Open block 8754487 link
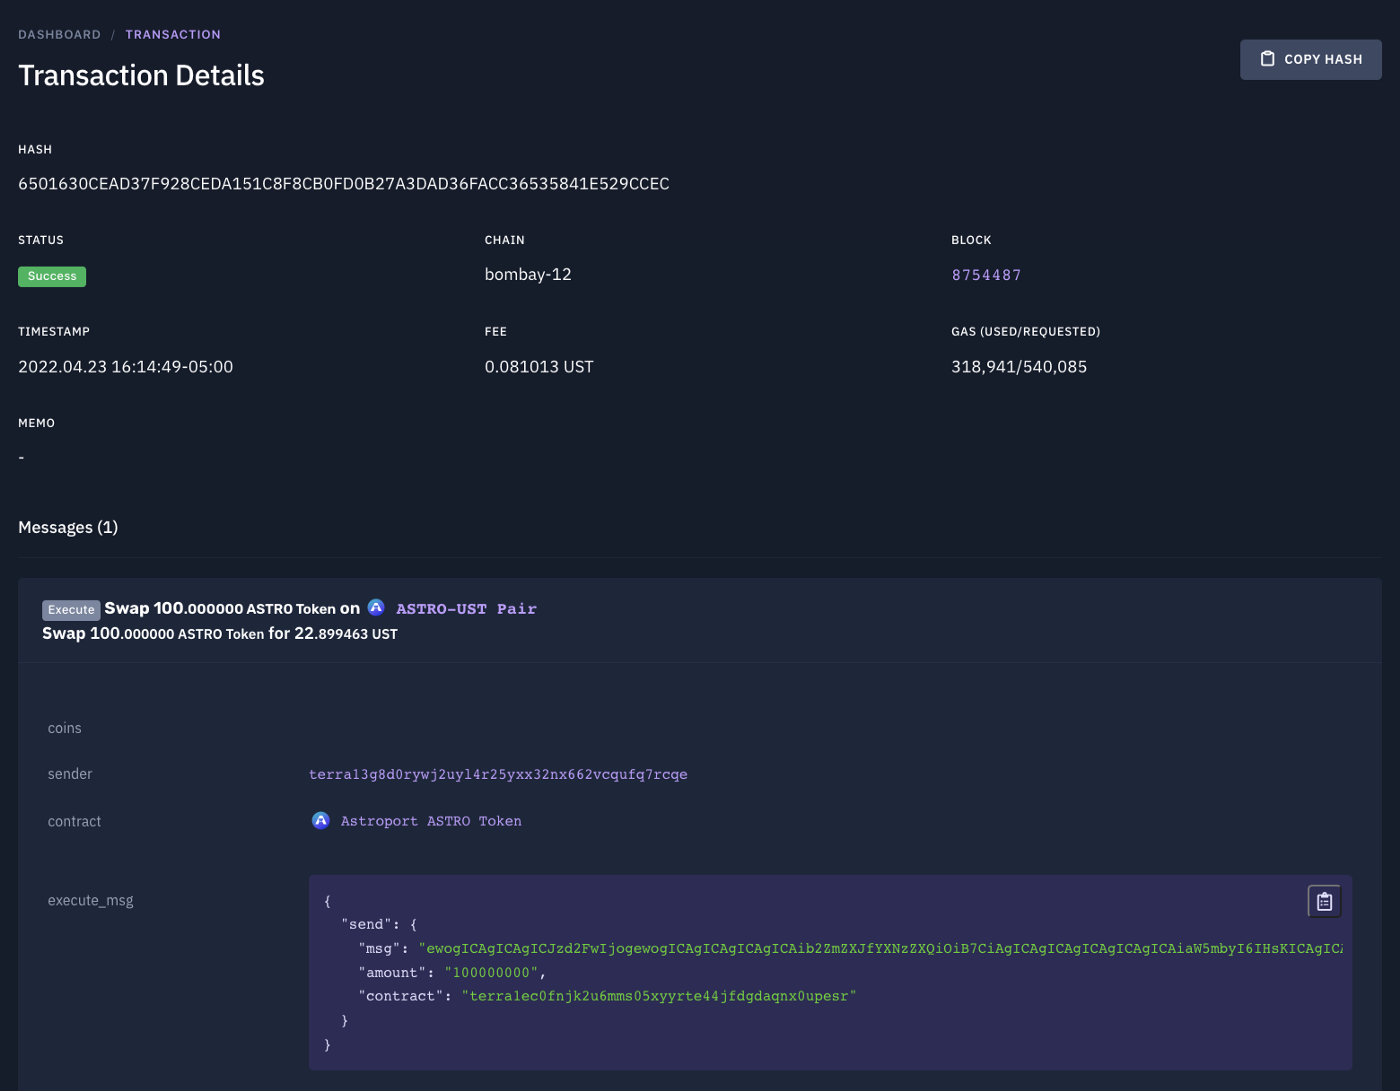1400x1091 pixels. coord(986,275)
